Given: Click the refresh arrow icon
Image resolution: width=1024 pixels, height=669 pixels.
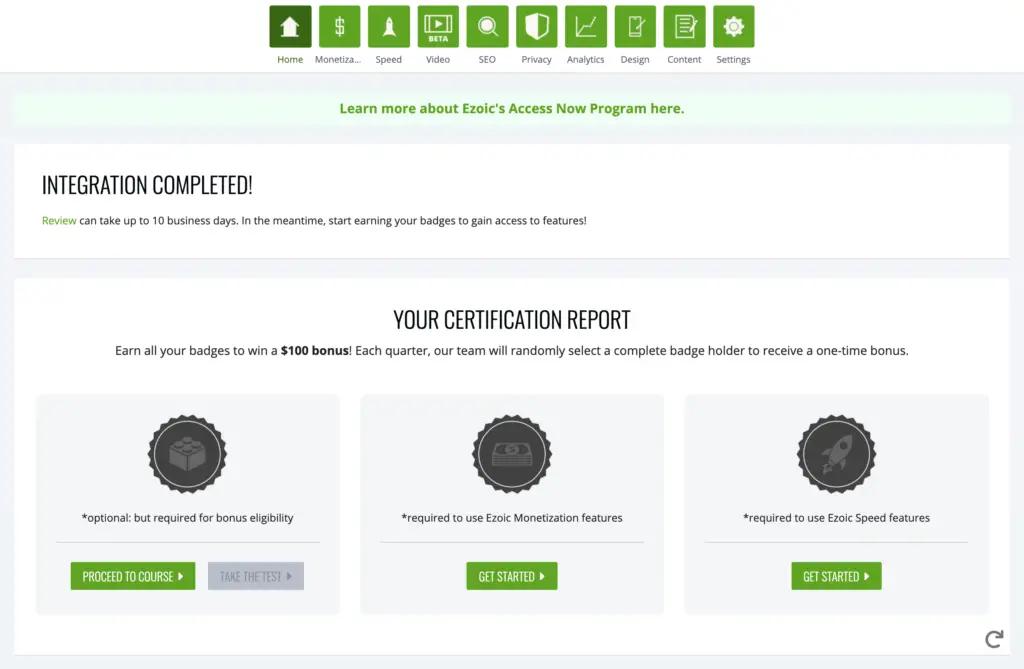Looking at the screenshot, I should point(994,639).
